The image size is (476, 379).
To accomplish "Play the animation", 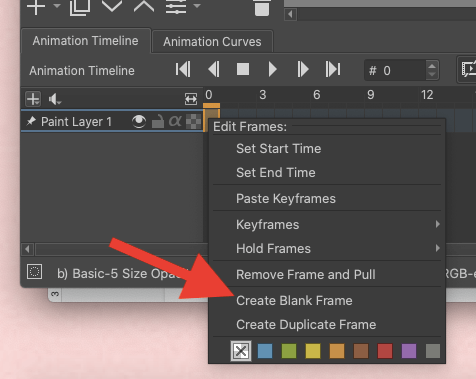I will (x=273, y=69).
